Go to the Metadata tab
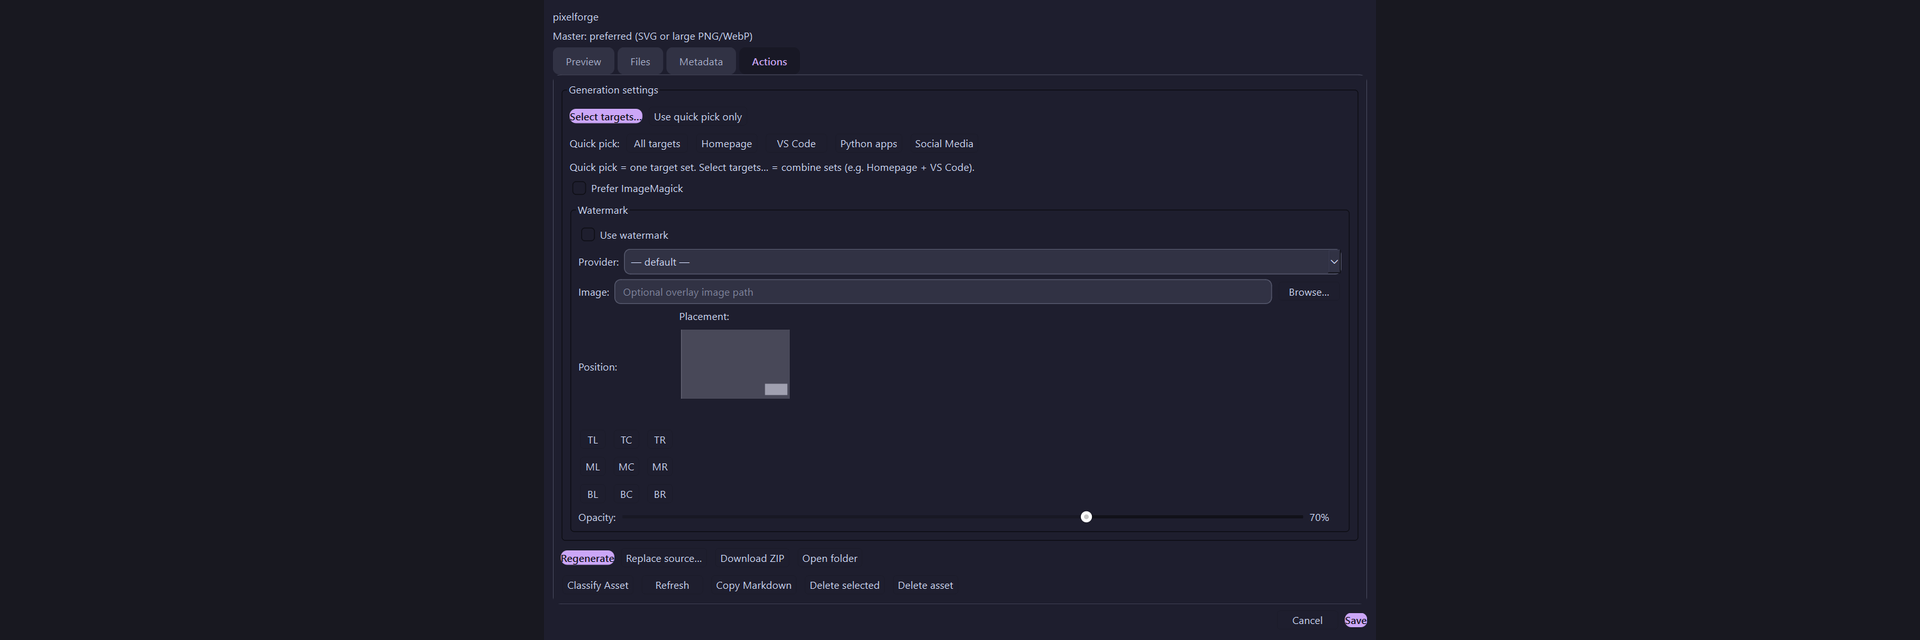 point(701,62)
